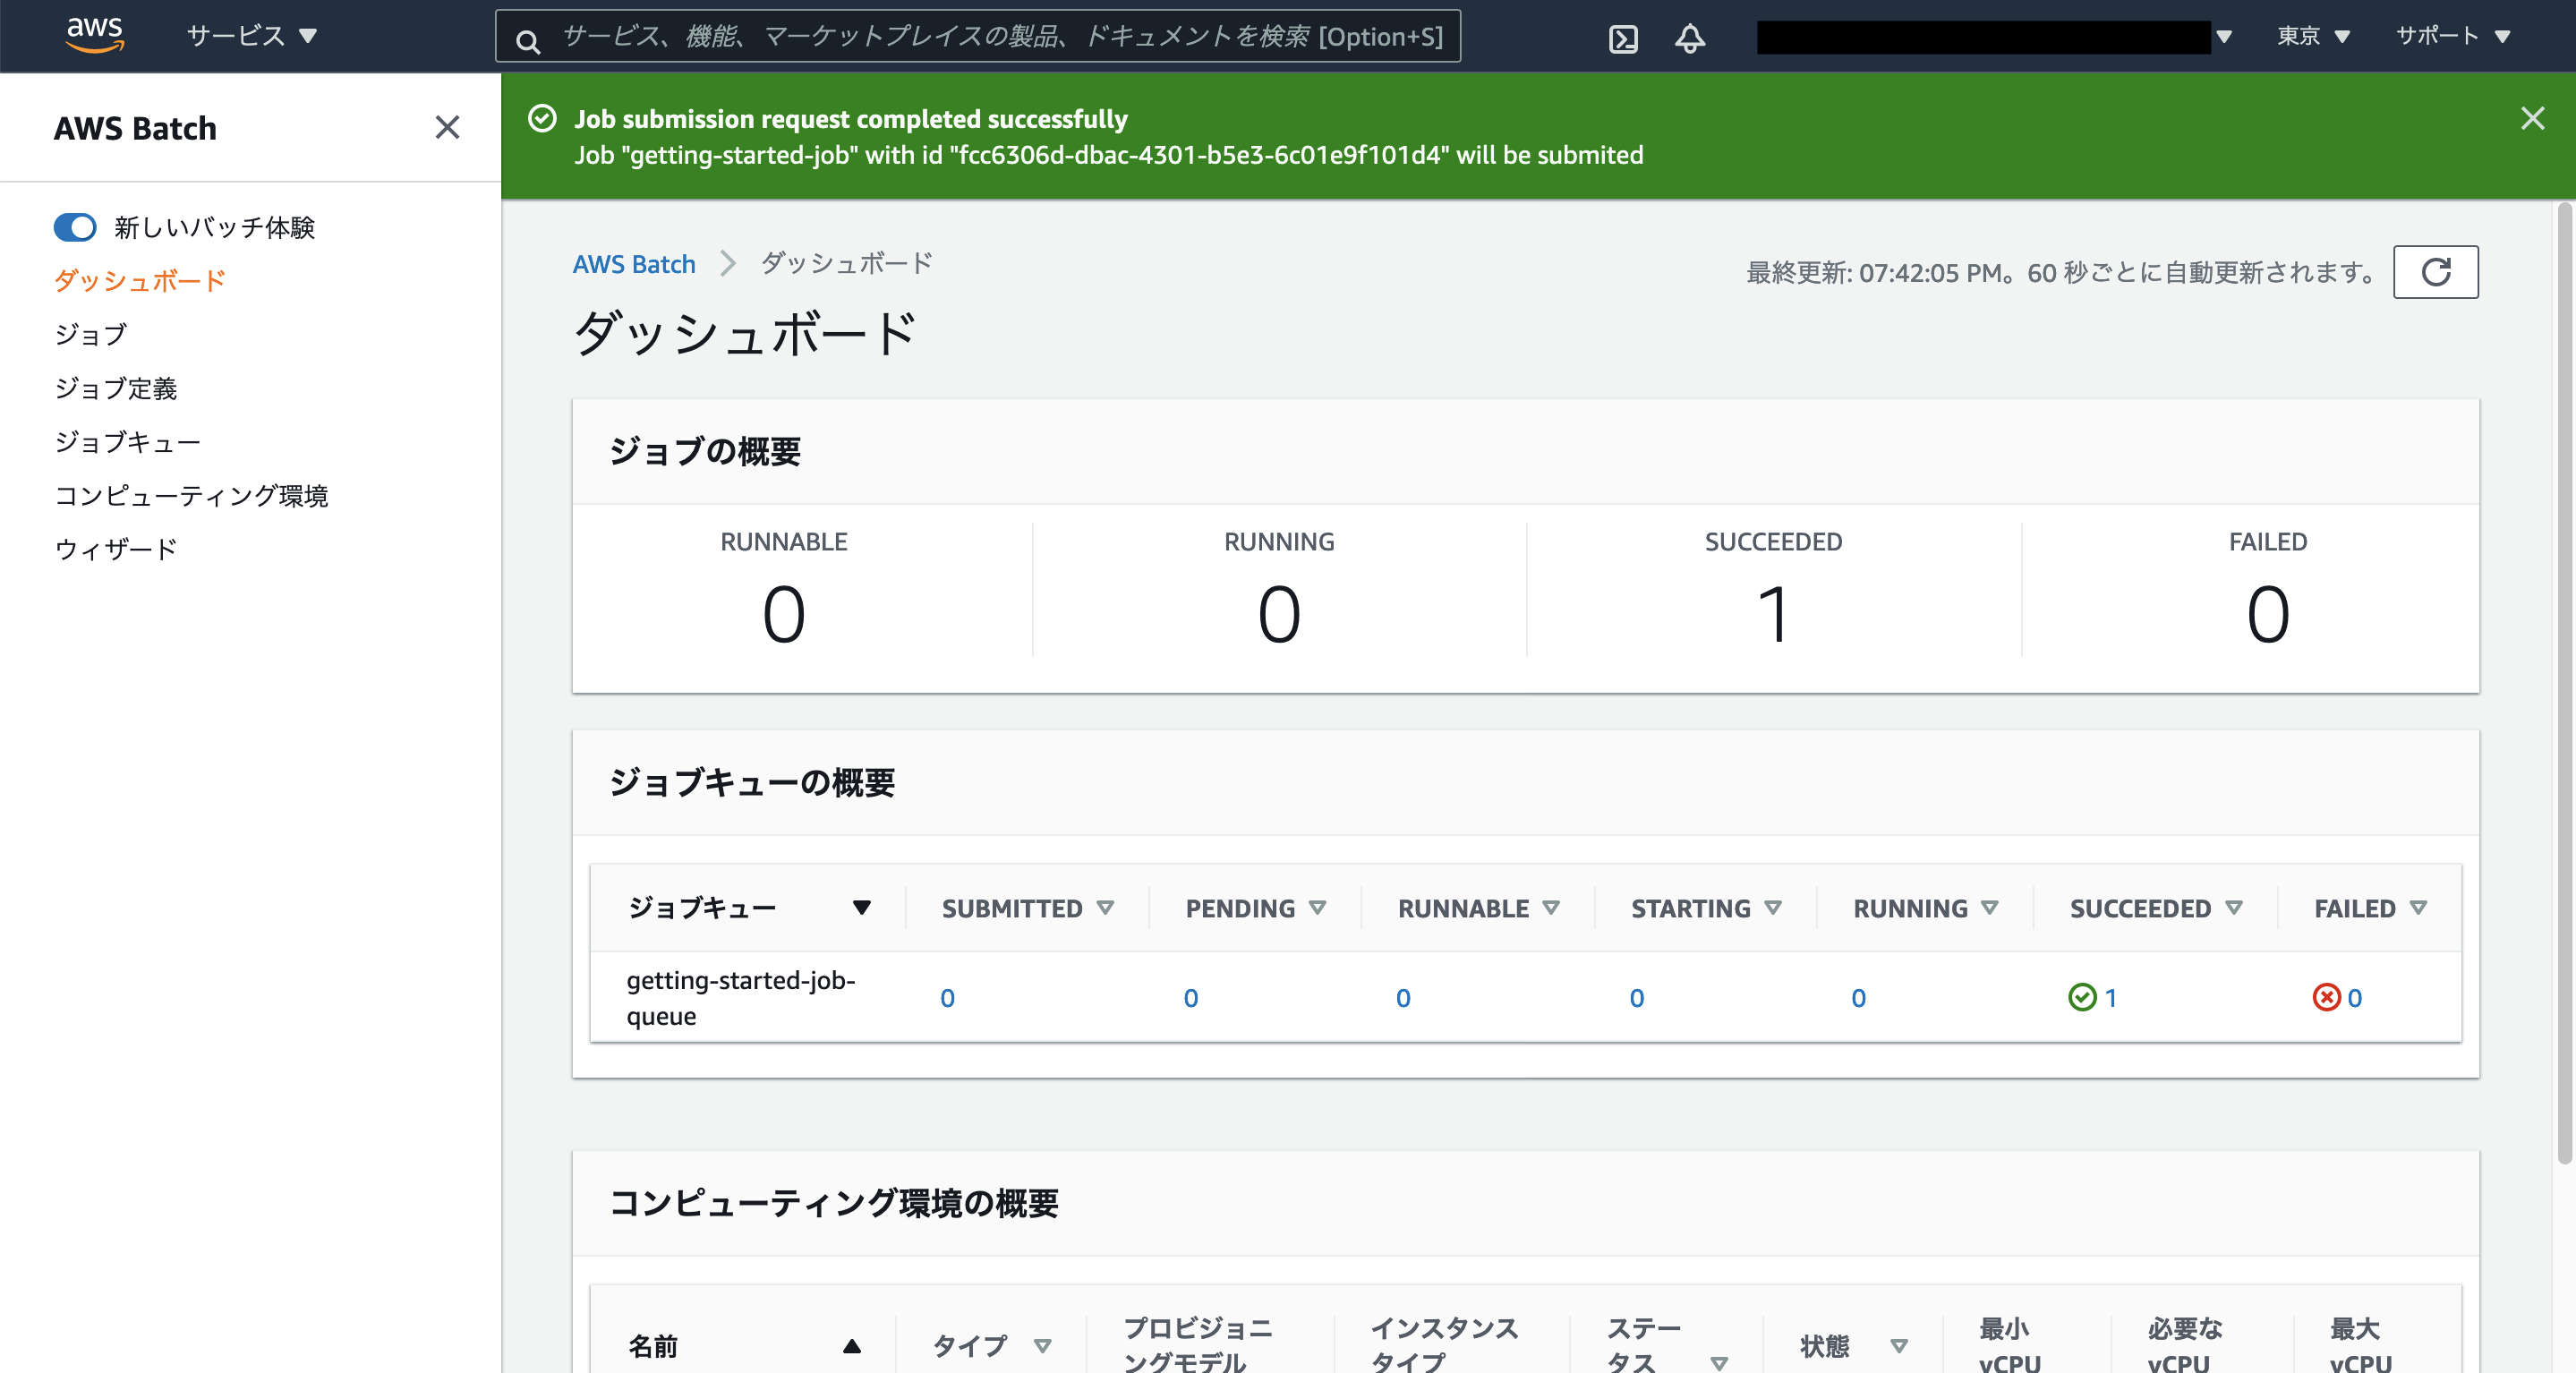Open SUBMITTED count for getting-started-job-queue

tap(947, 998)
